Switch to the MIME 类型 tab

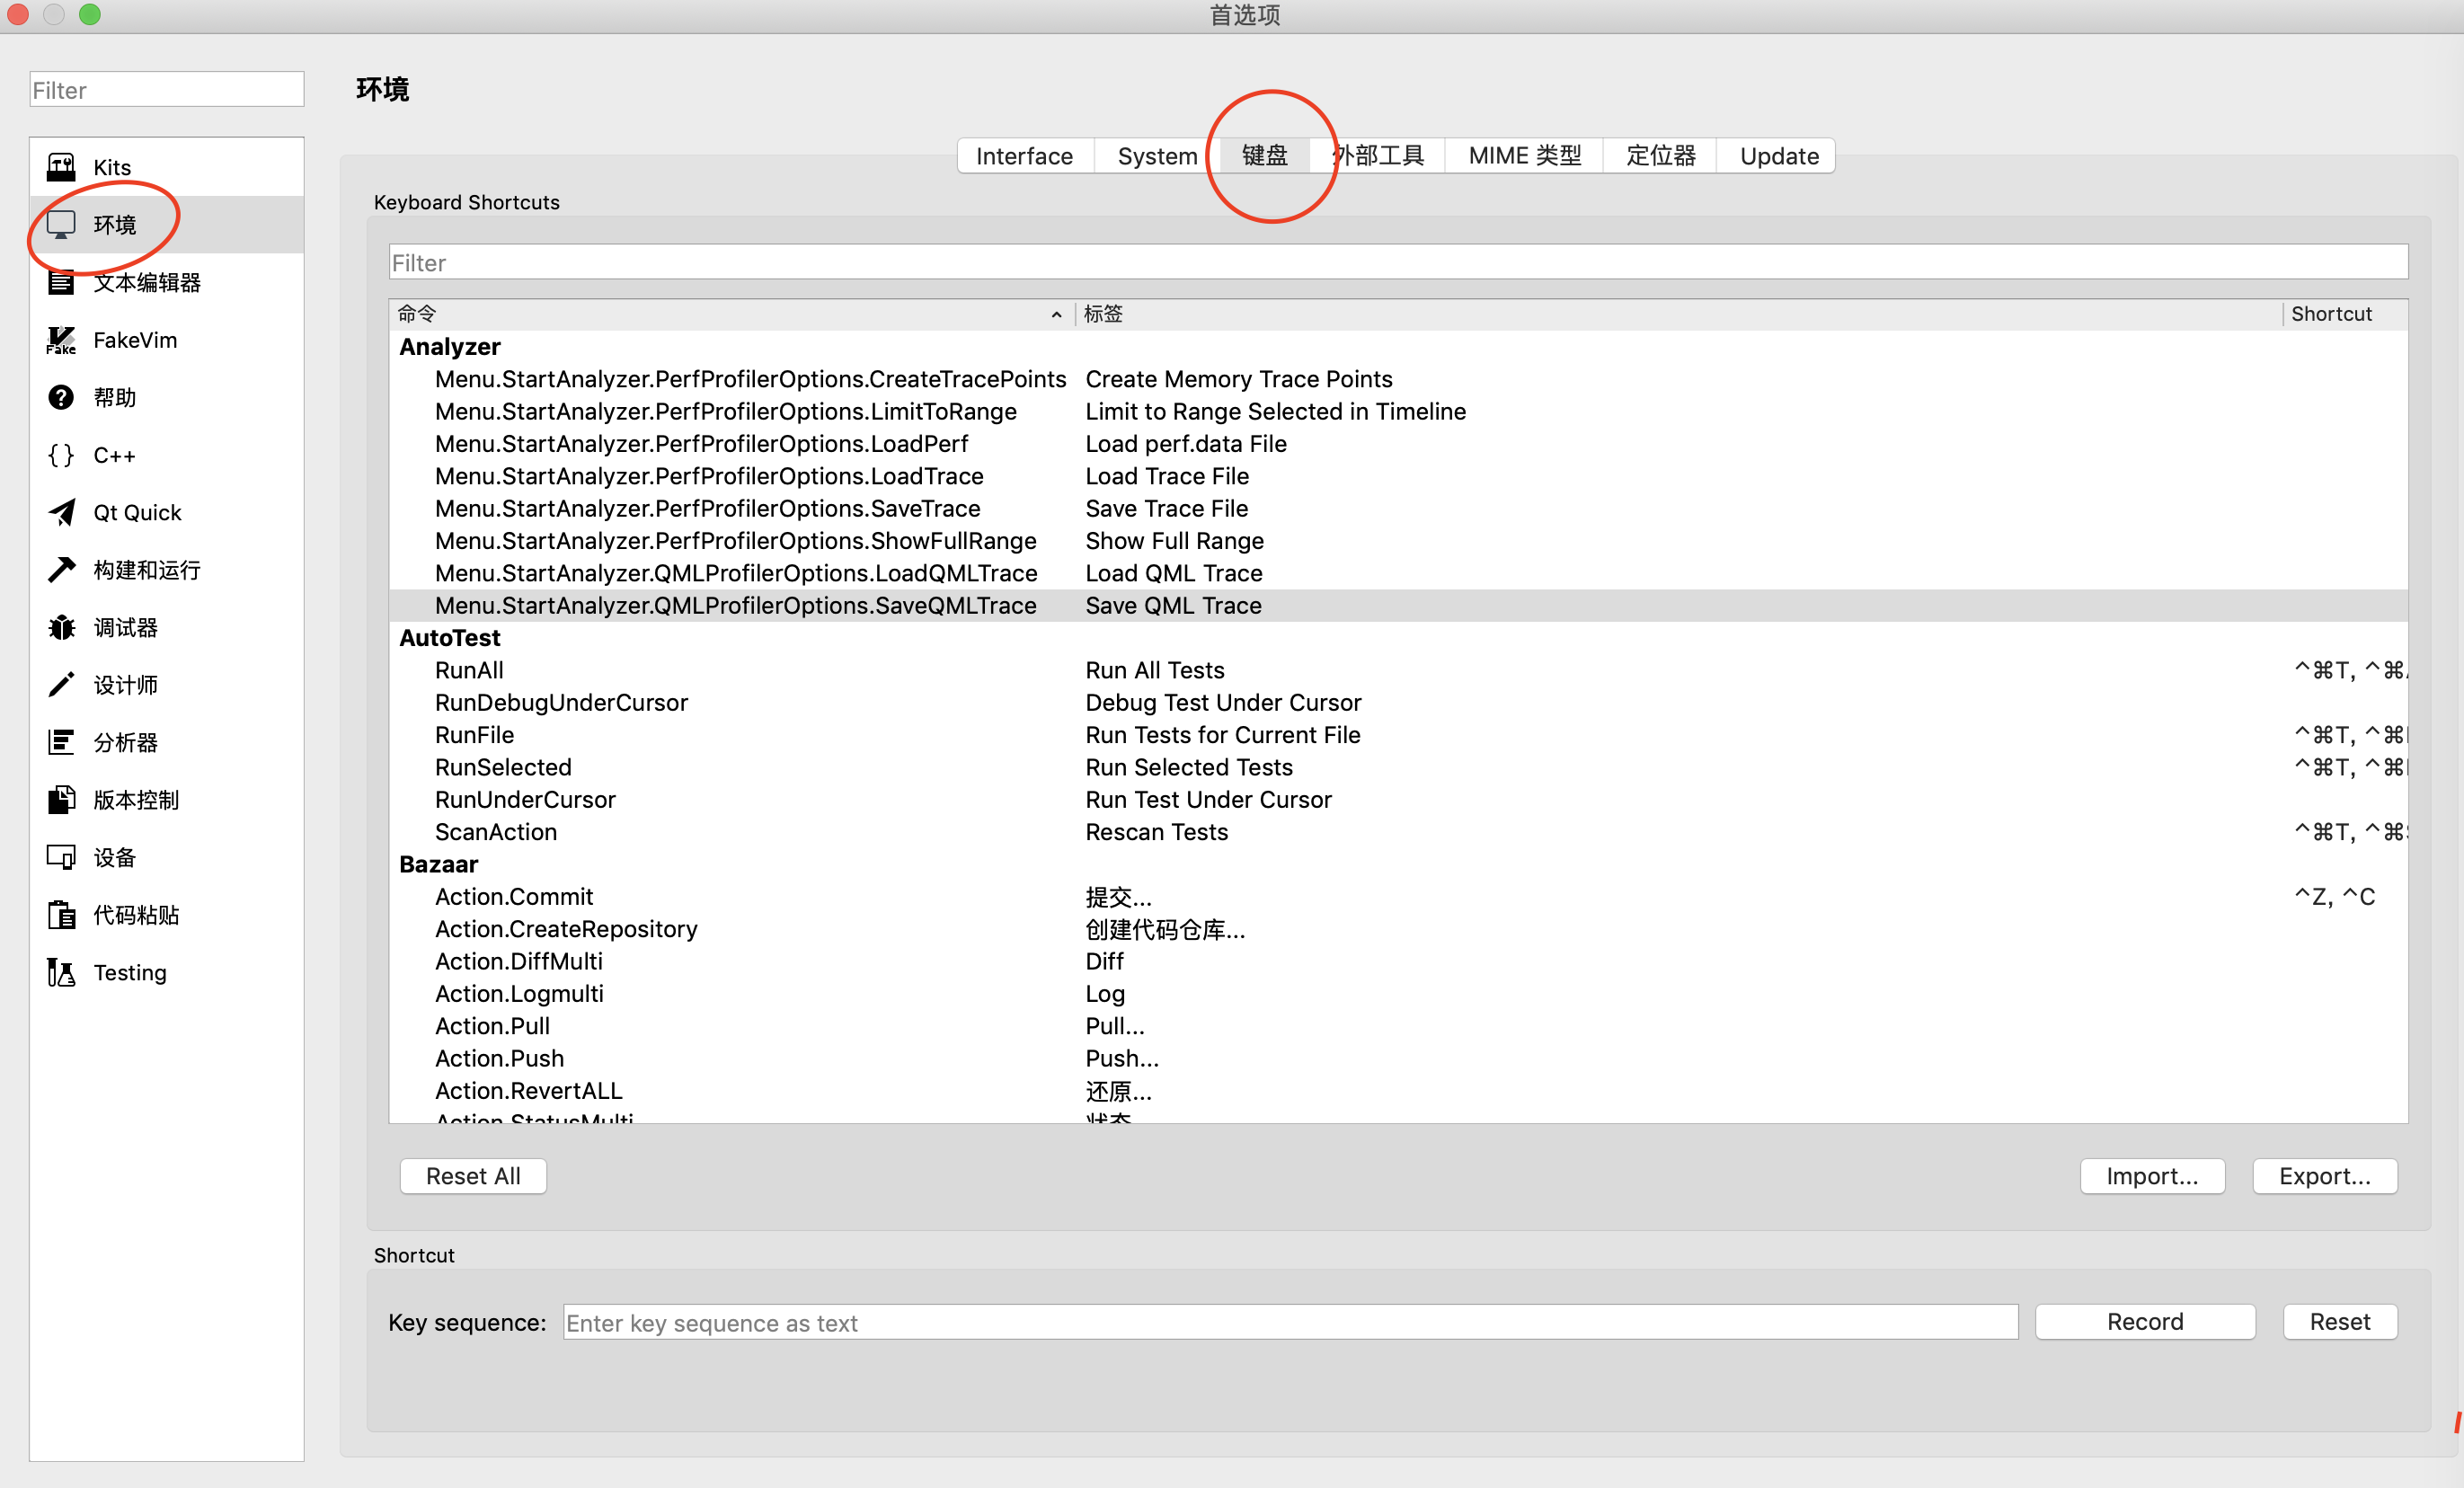1523,155
